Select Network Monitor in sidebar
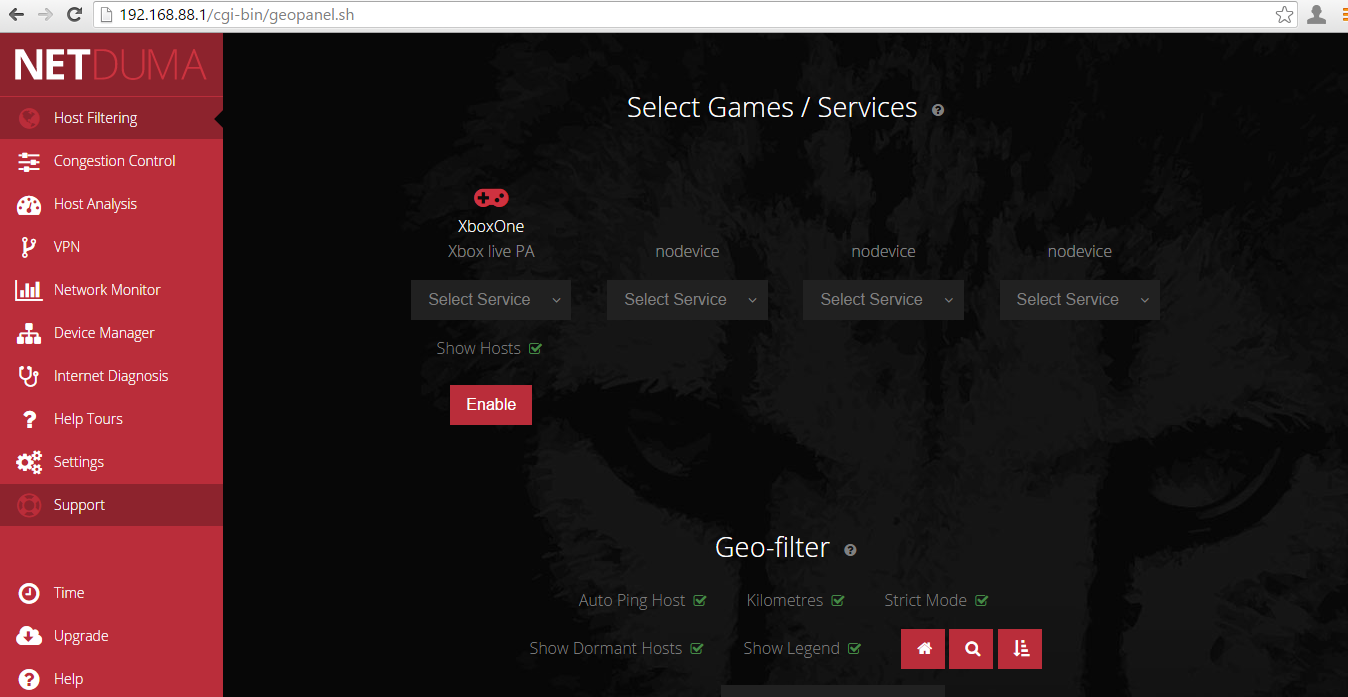The width and height of the screenshot is (1348, 697). click(x=111, y=290)
